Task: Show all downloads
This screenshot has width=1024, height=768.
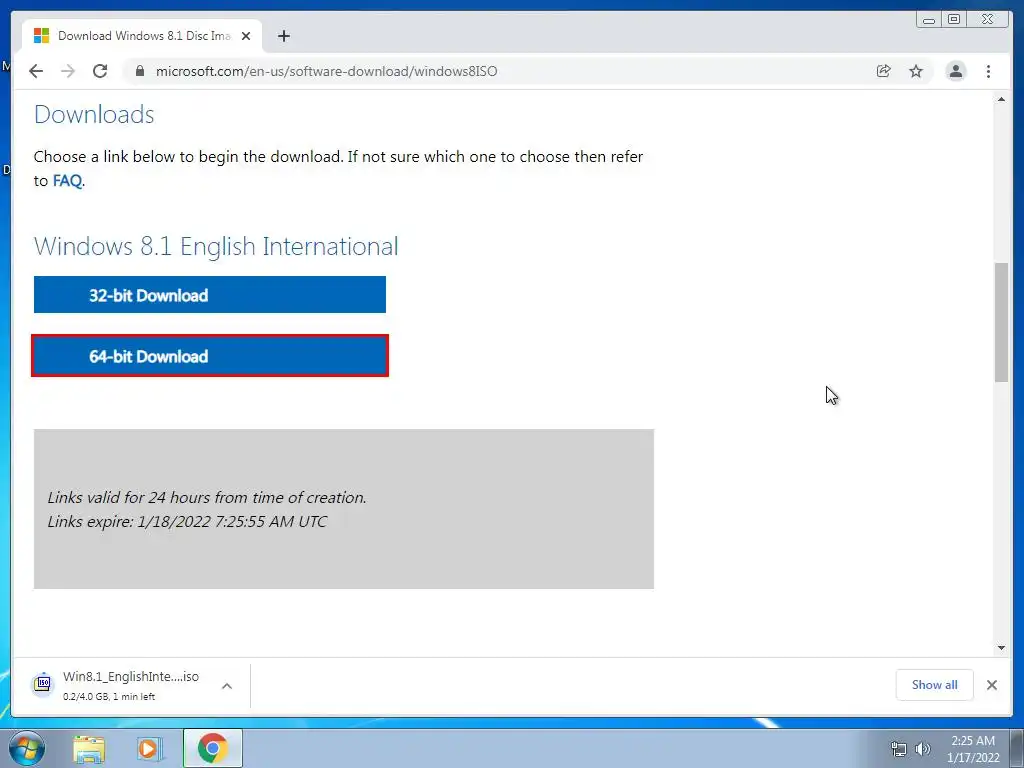Action: pyautogui.click(x=935, y=684)
